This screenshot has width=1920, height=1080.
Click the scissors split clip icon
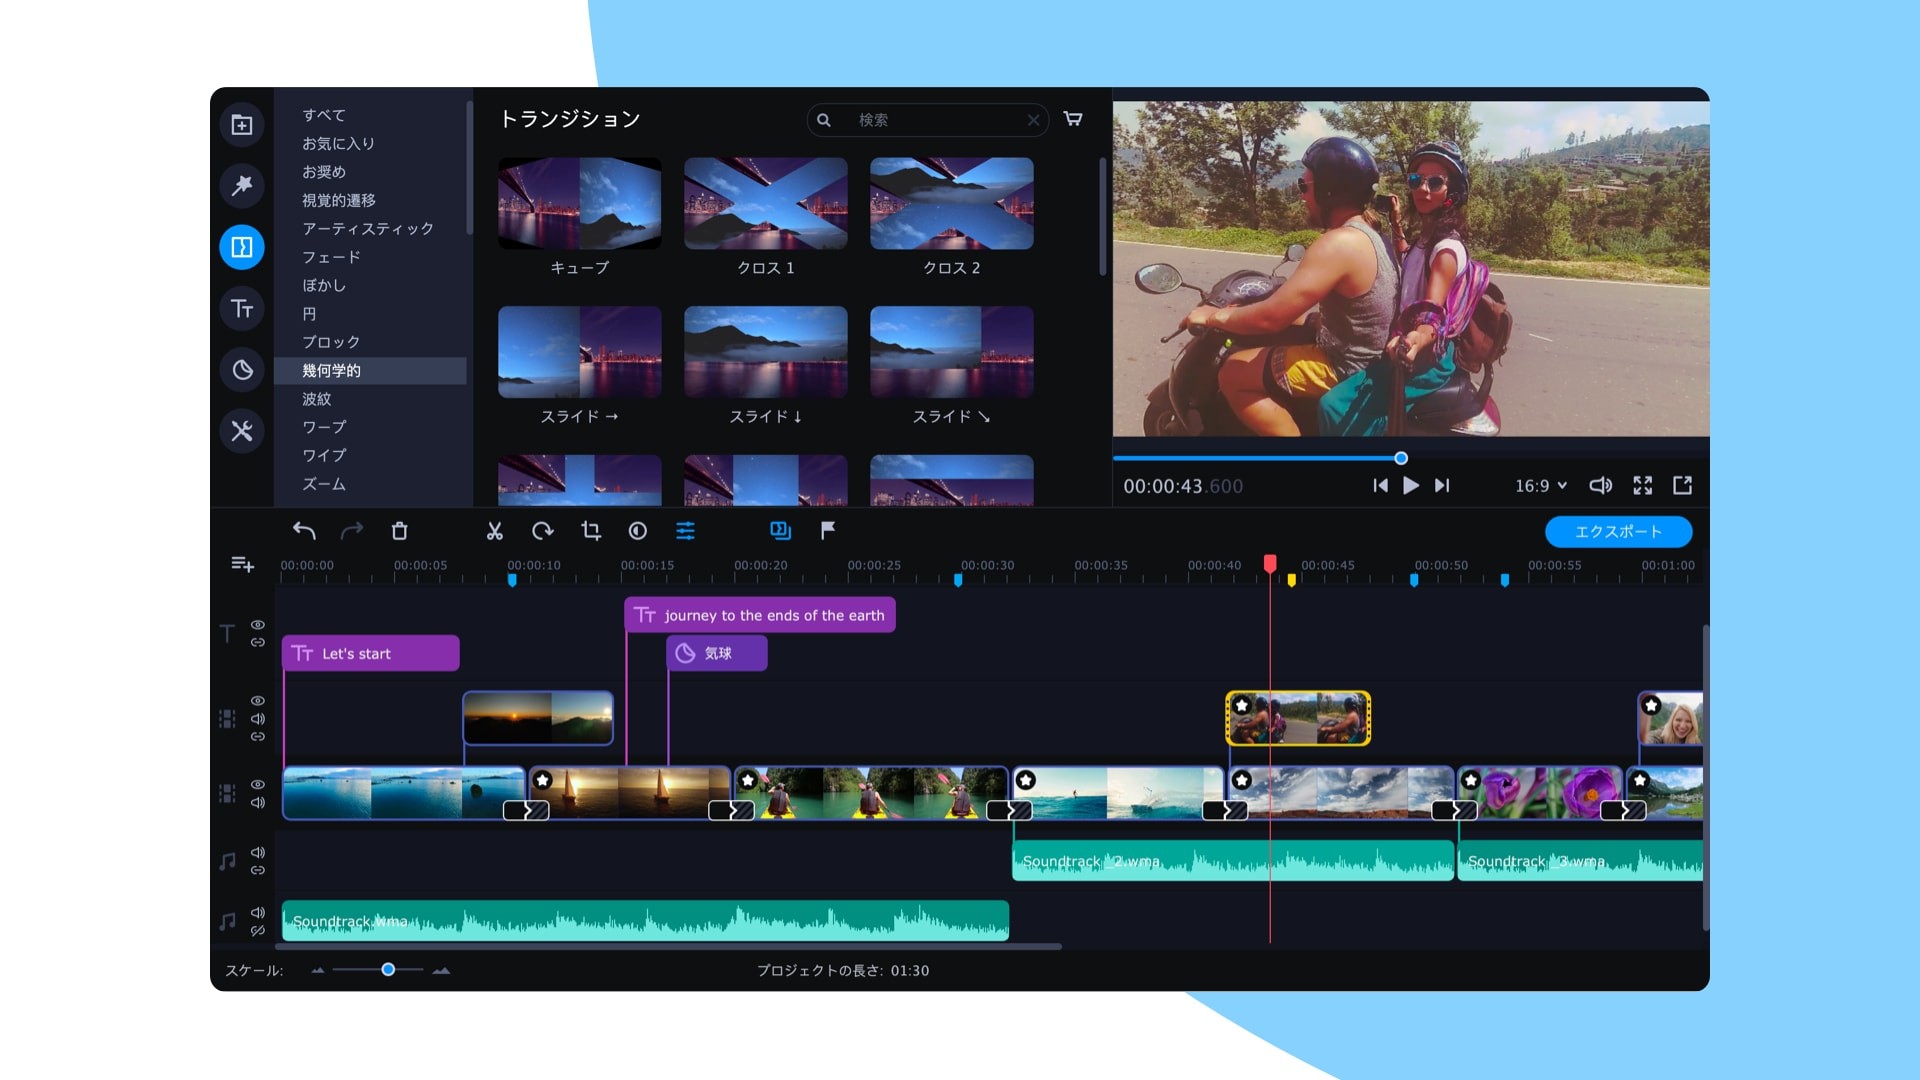coord(494,531)
